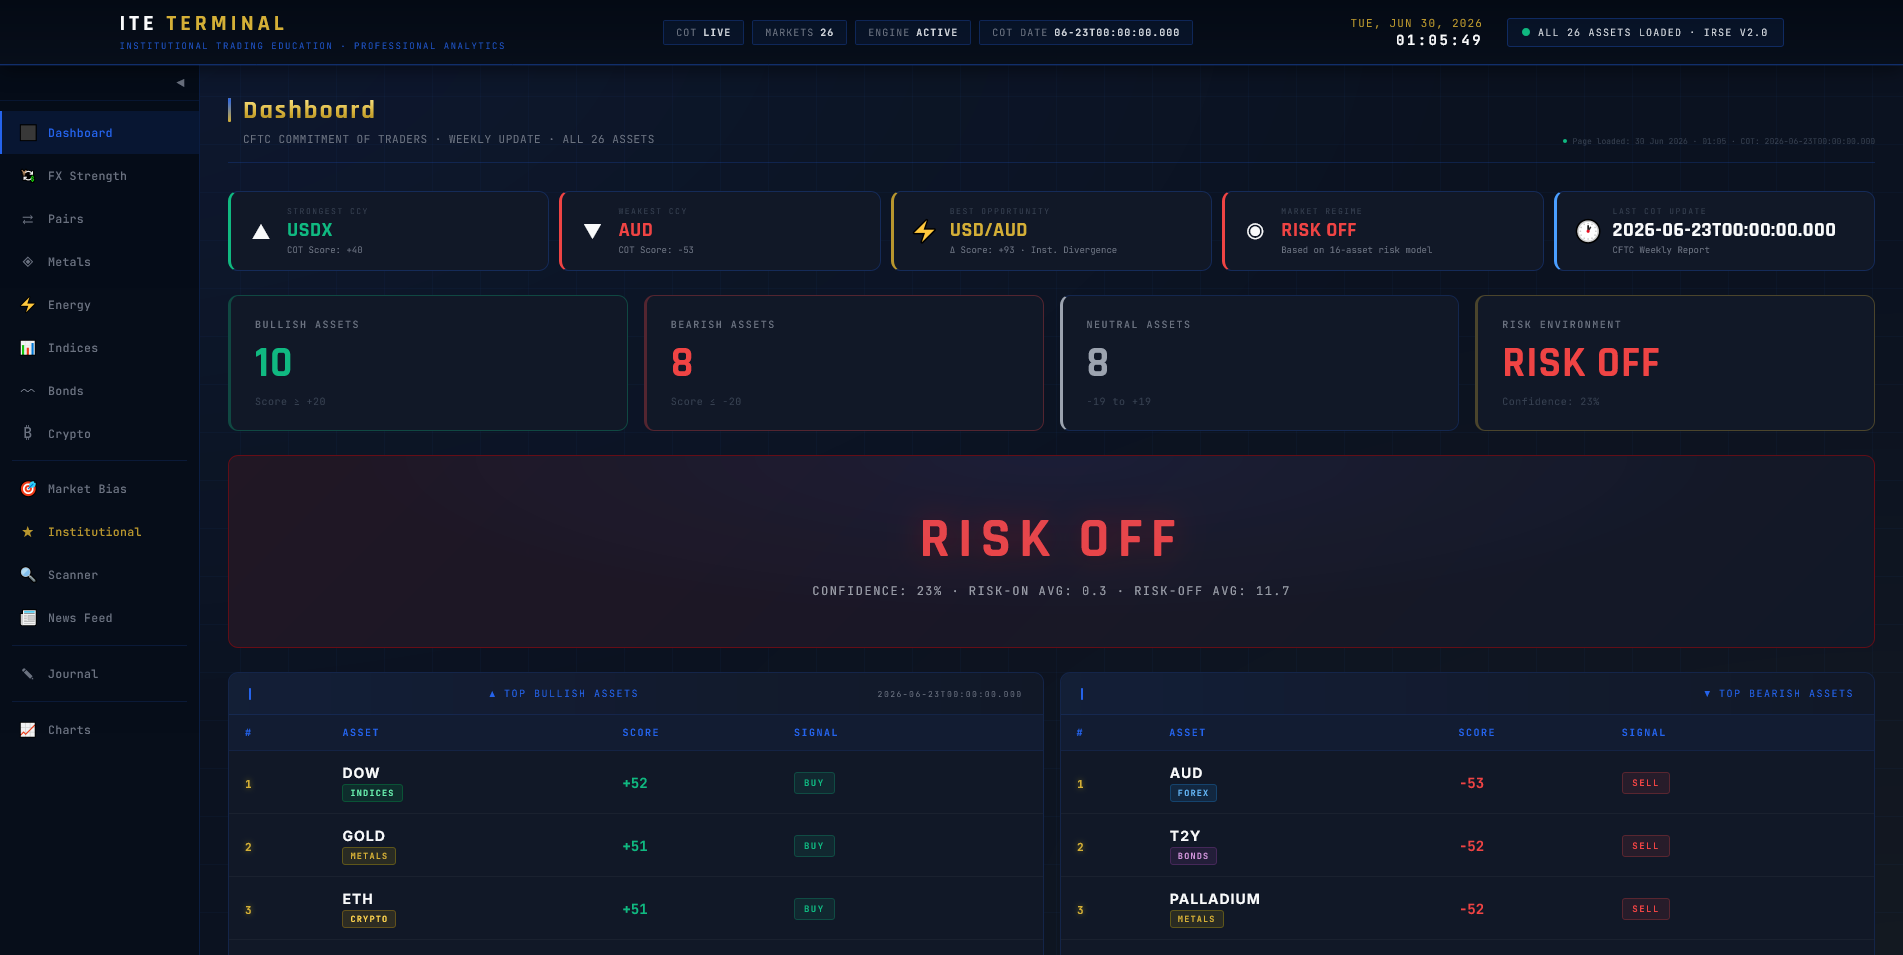Click the Pairs swap-arrows icon
The height and width of the screenshot is (955, 1903).
(28, 219)
